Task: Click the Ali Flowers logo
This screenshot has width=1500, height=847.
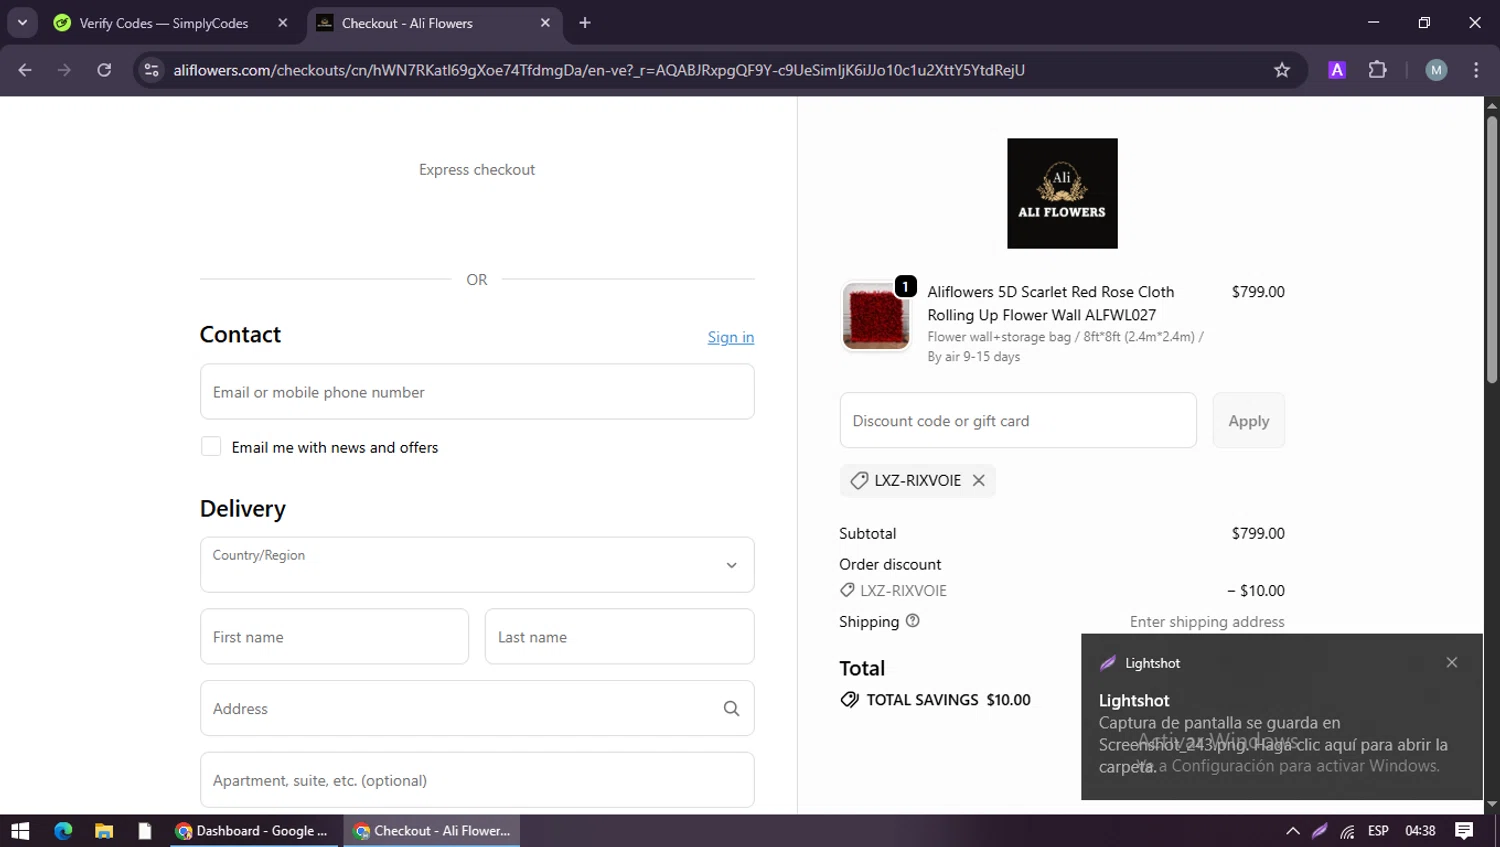Action: click(1062, 193)
